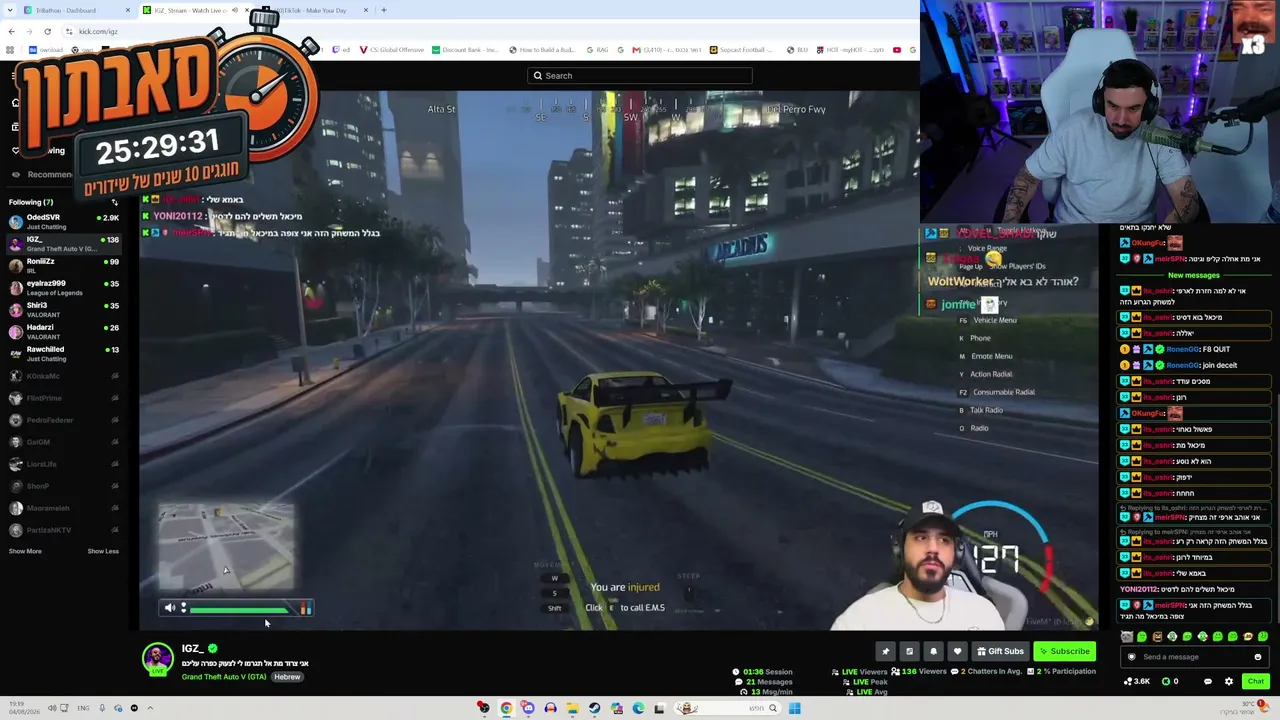Viewport: 1280px width, 720px height.
Task: Follow the channel with the heart button
Action: tap(957, 651)
